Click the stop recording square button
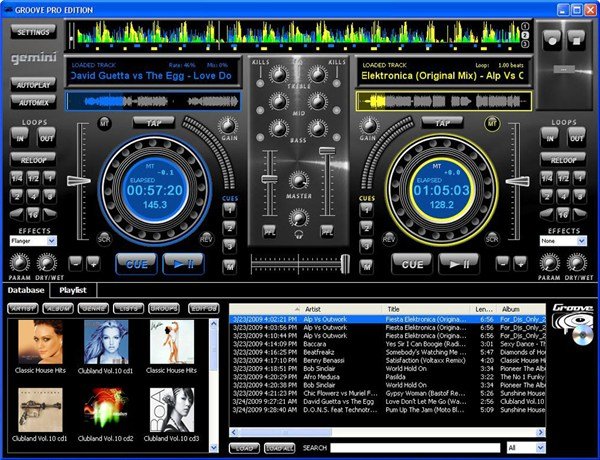 (x=576, y=39)
